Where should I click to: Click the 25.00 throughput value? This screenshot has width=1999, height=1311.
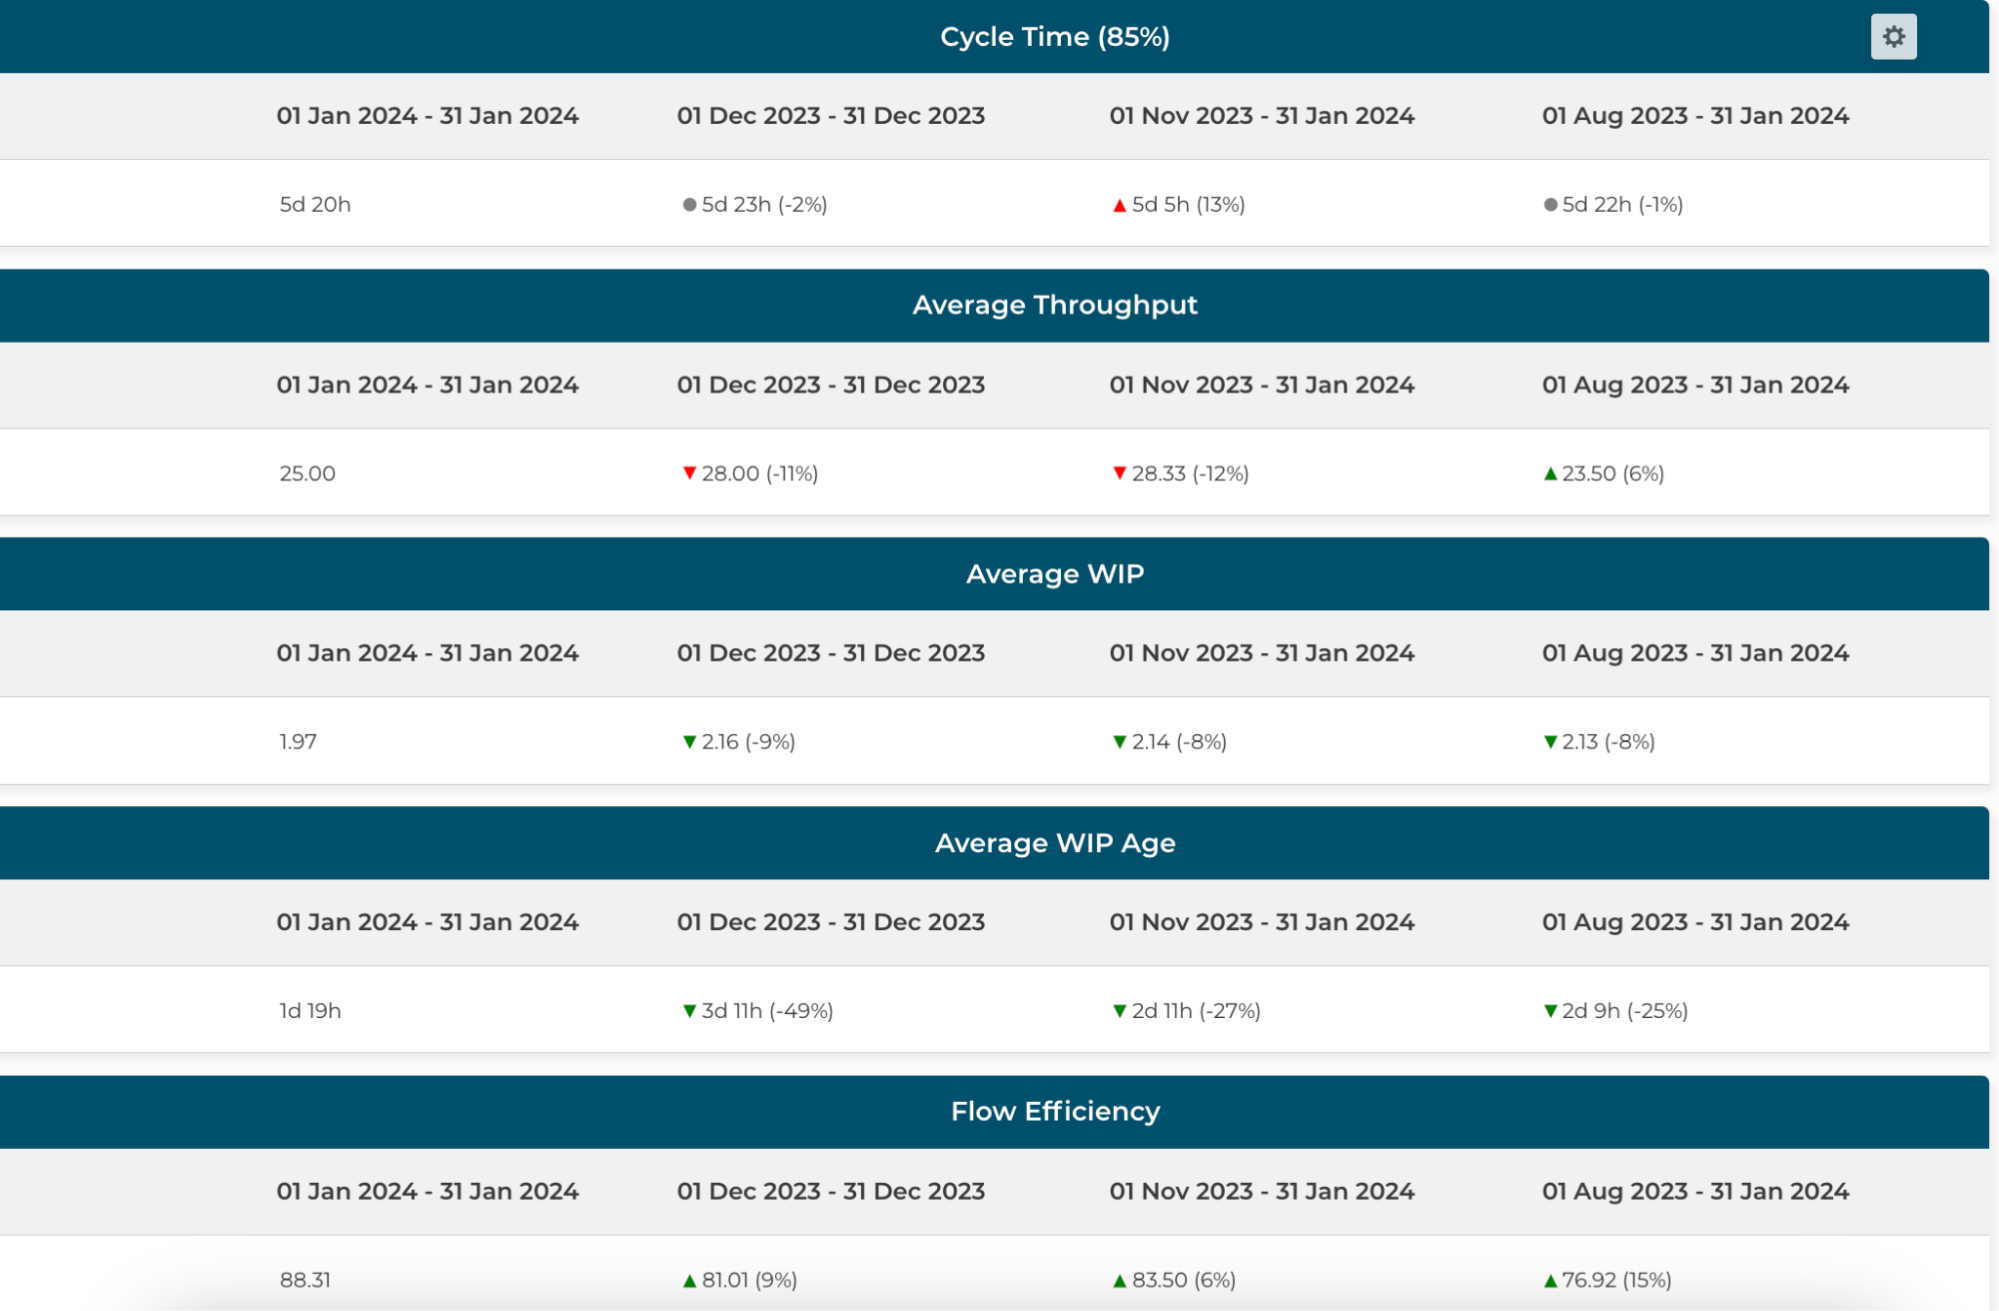[x=307, y=473]
